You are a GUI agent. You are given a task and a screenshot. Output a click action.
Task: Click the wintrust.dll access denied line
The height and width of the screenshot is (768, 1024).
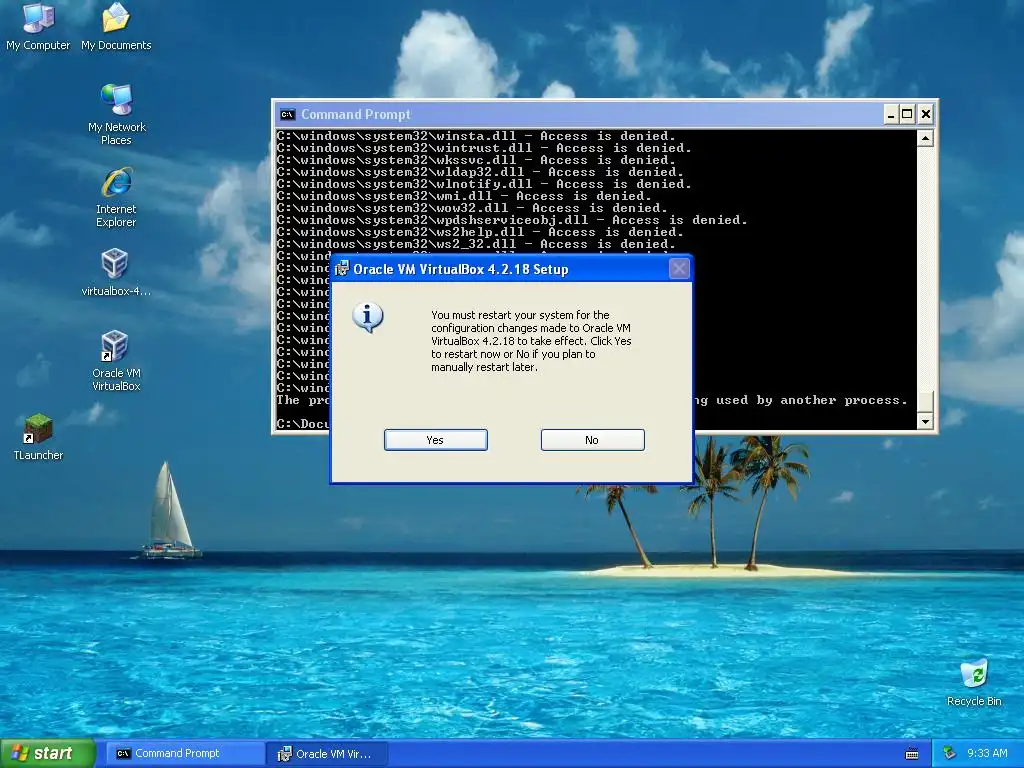(x=484, y=148)
